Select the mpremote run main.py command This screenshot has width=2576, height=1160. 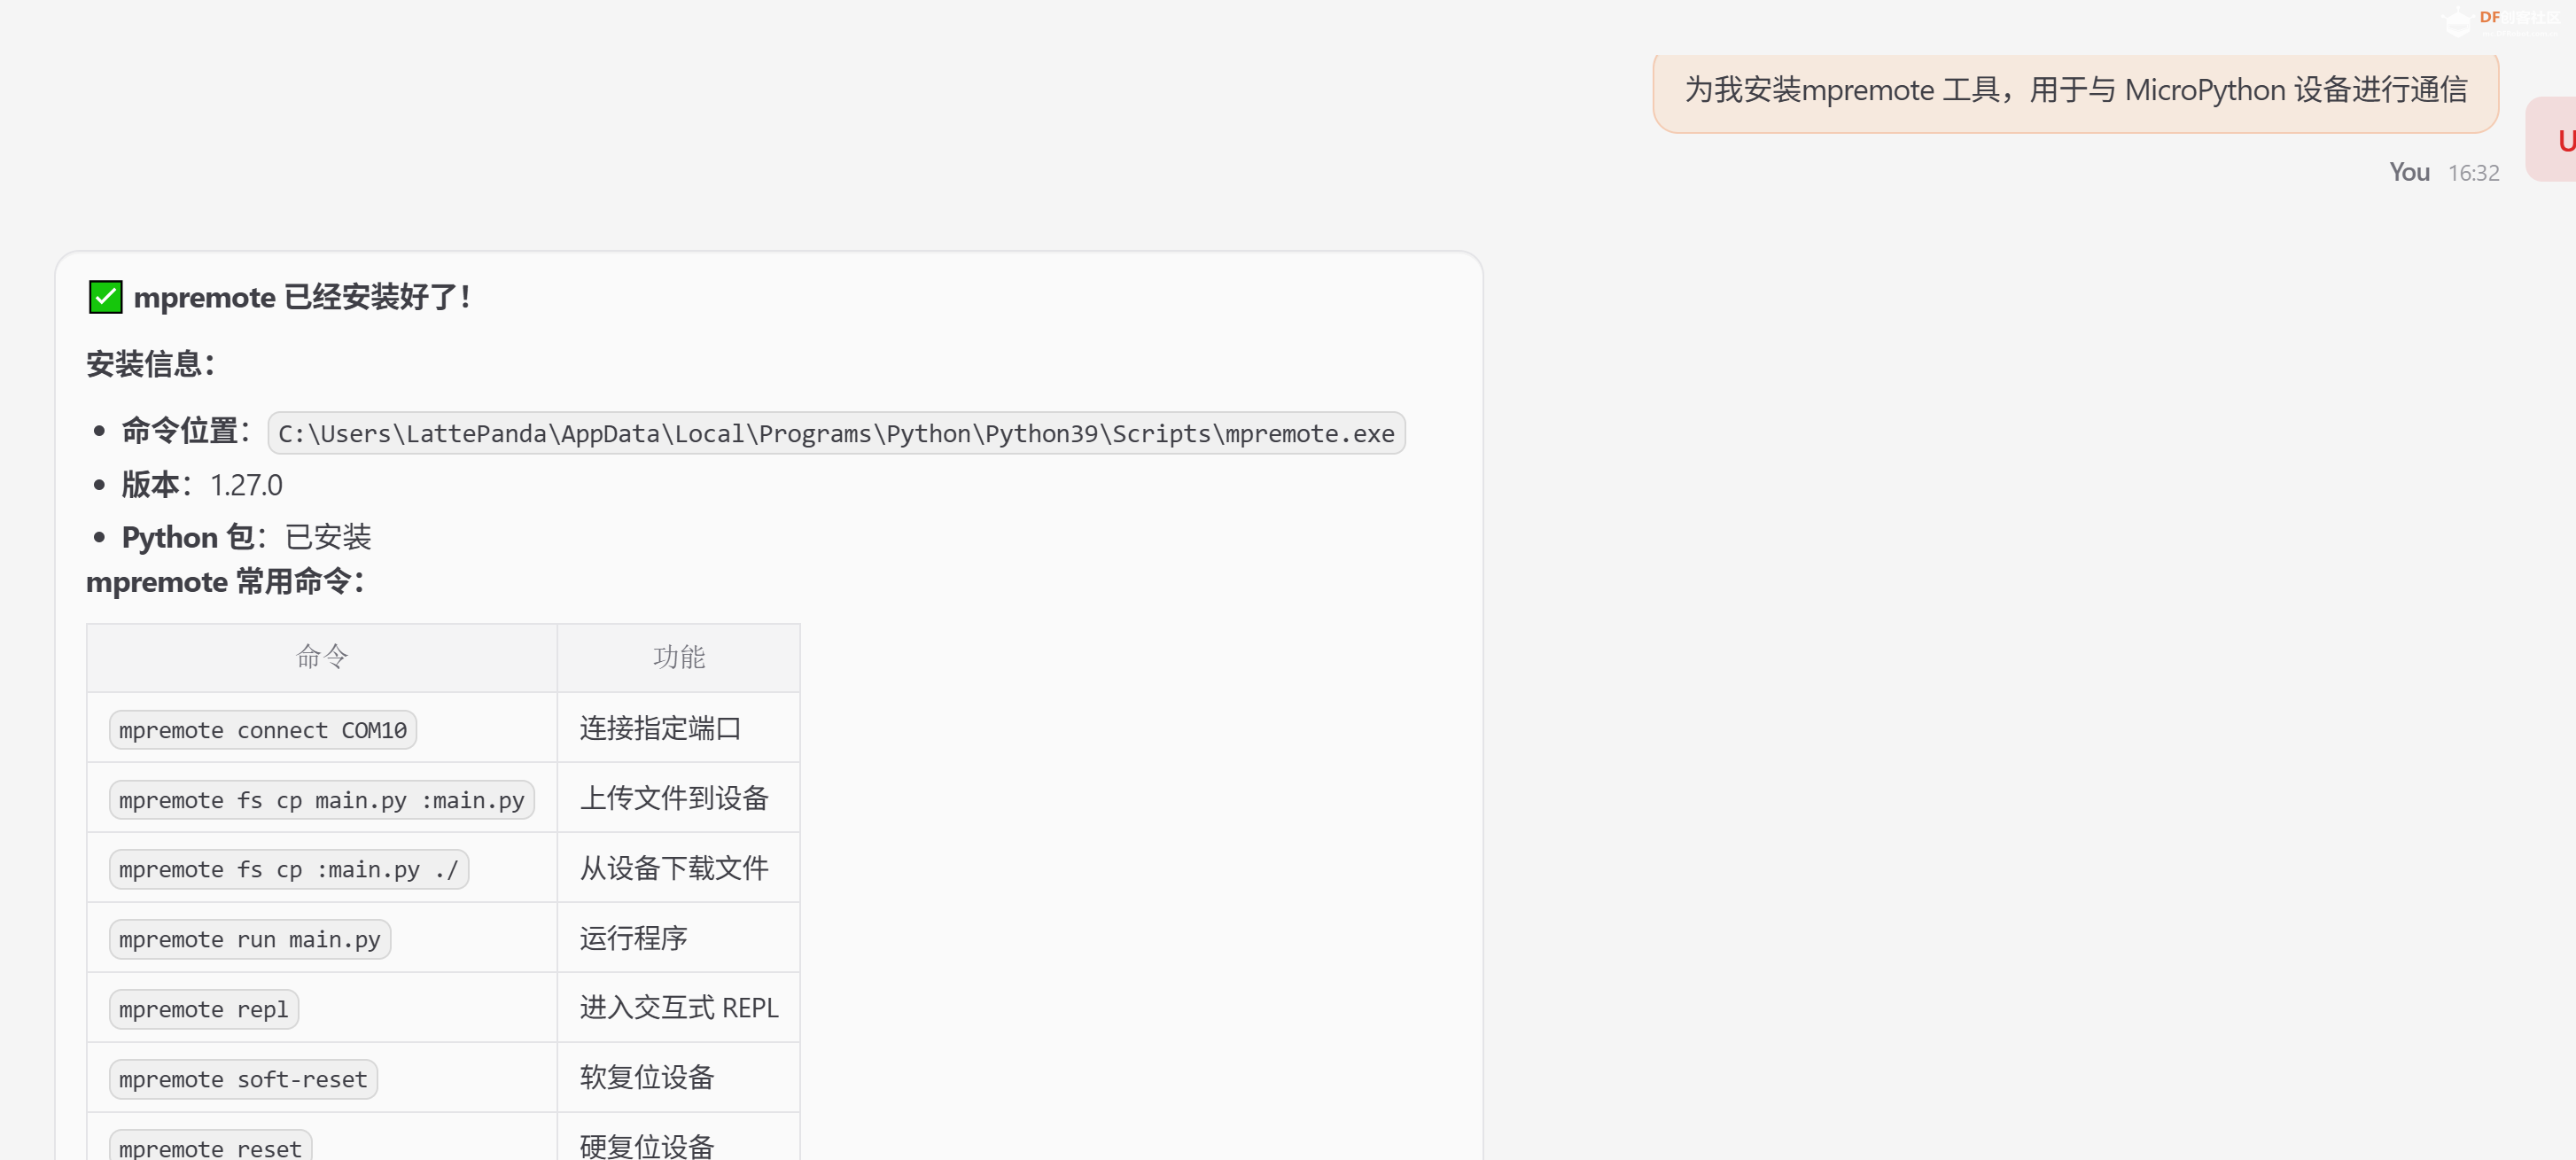(249, 939)
